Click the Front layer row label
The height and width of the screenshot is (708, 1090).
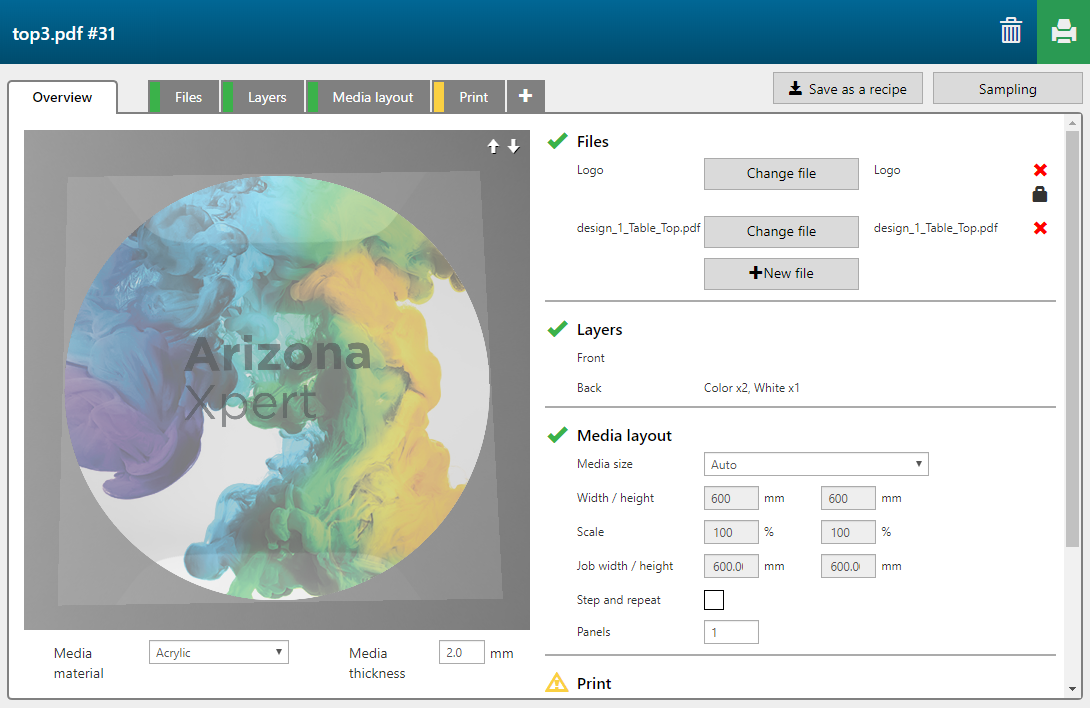[x=591, y=357]
